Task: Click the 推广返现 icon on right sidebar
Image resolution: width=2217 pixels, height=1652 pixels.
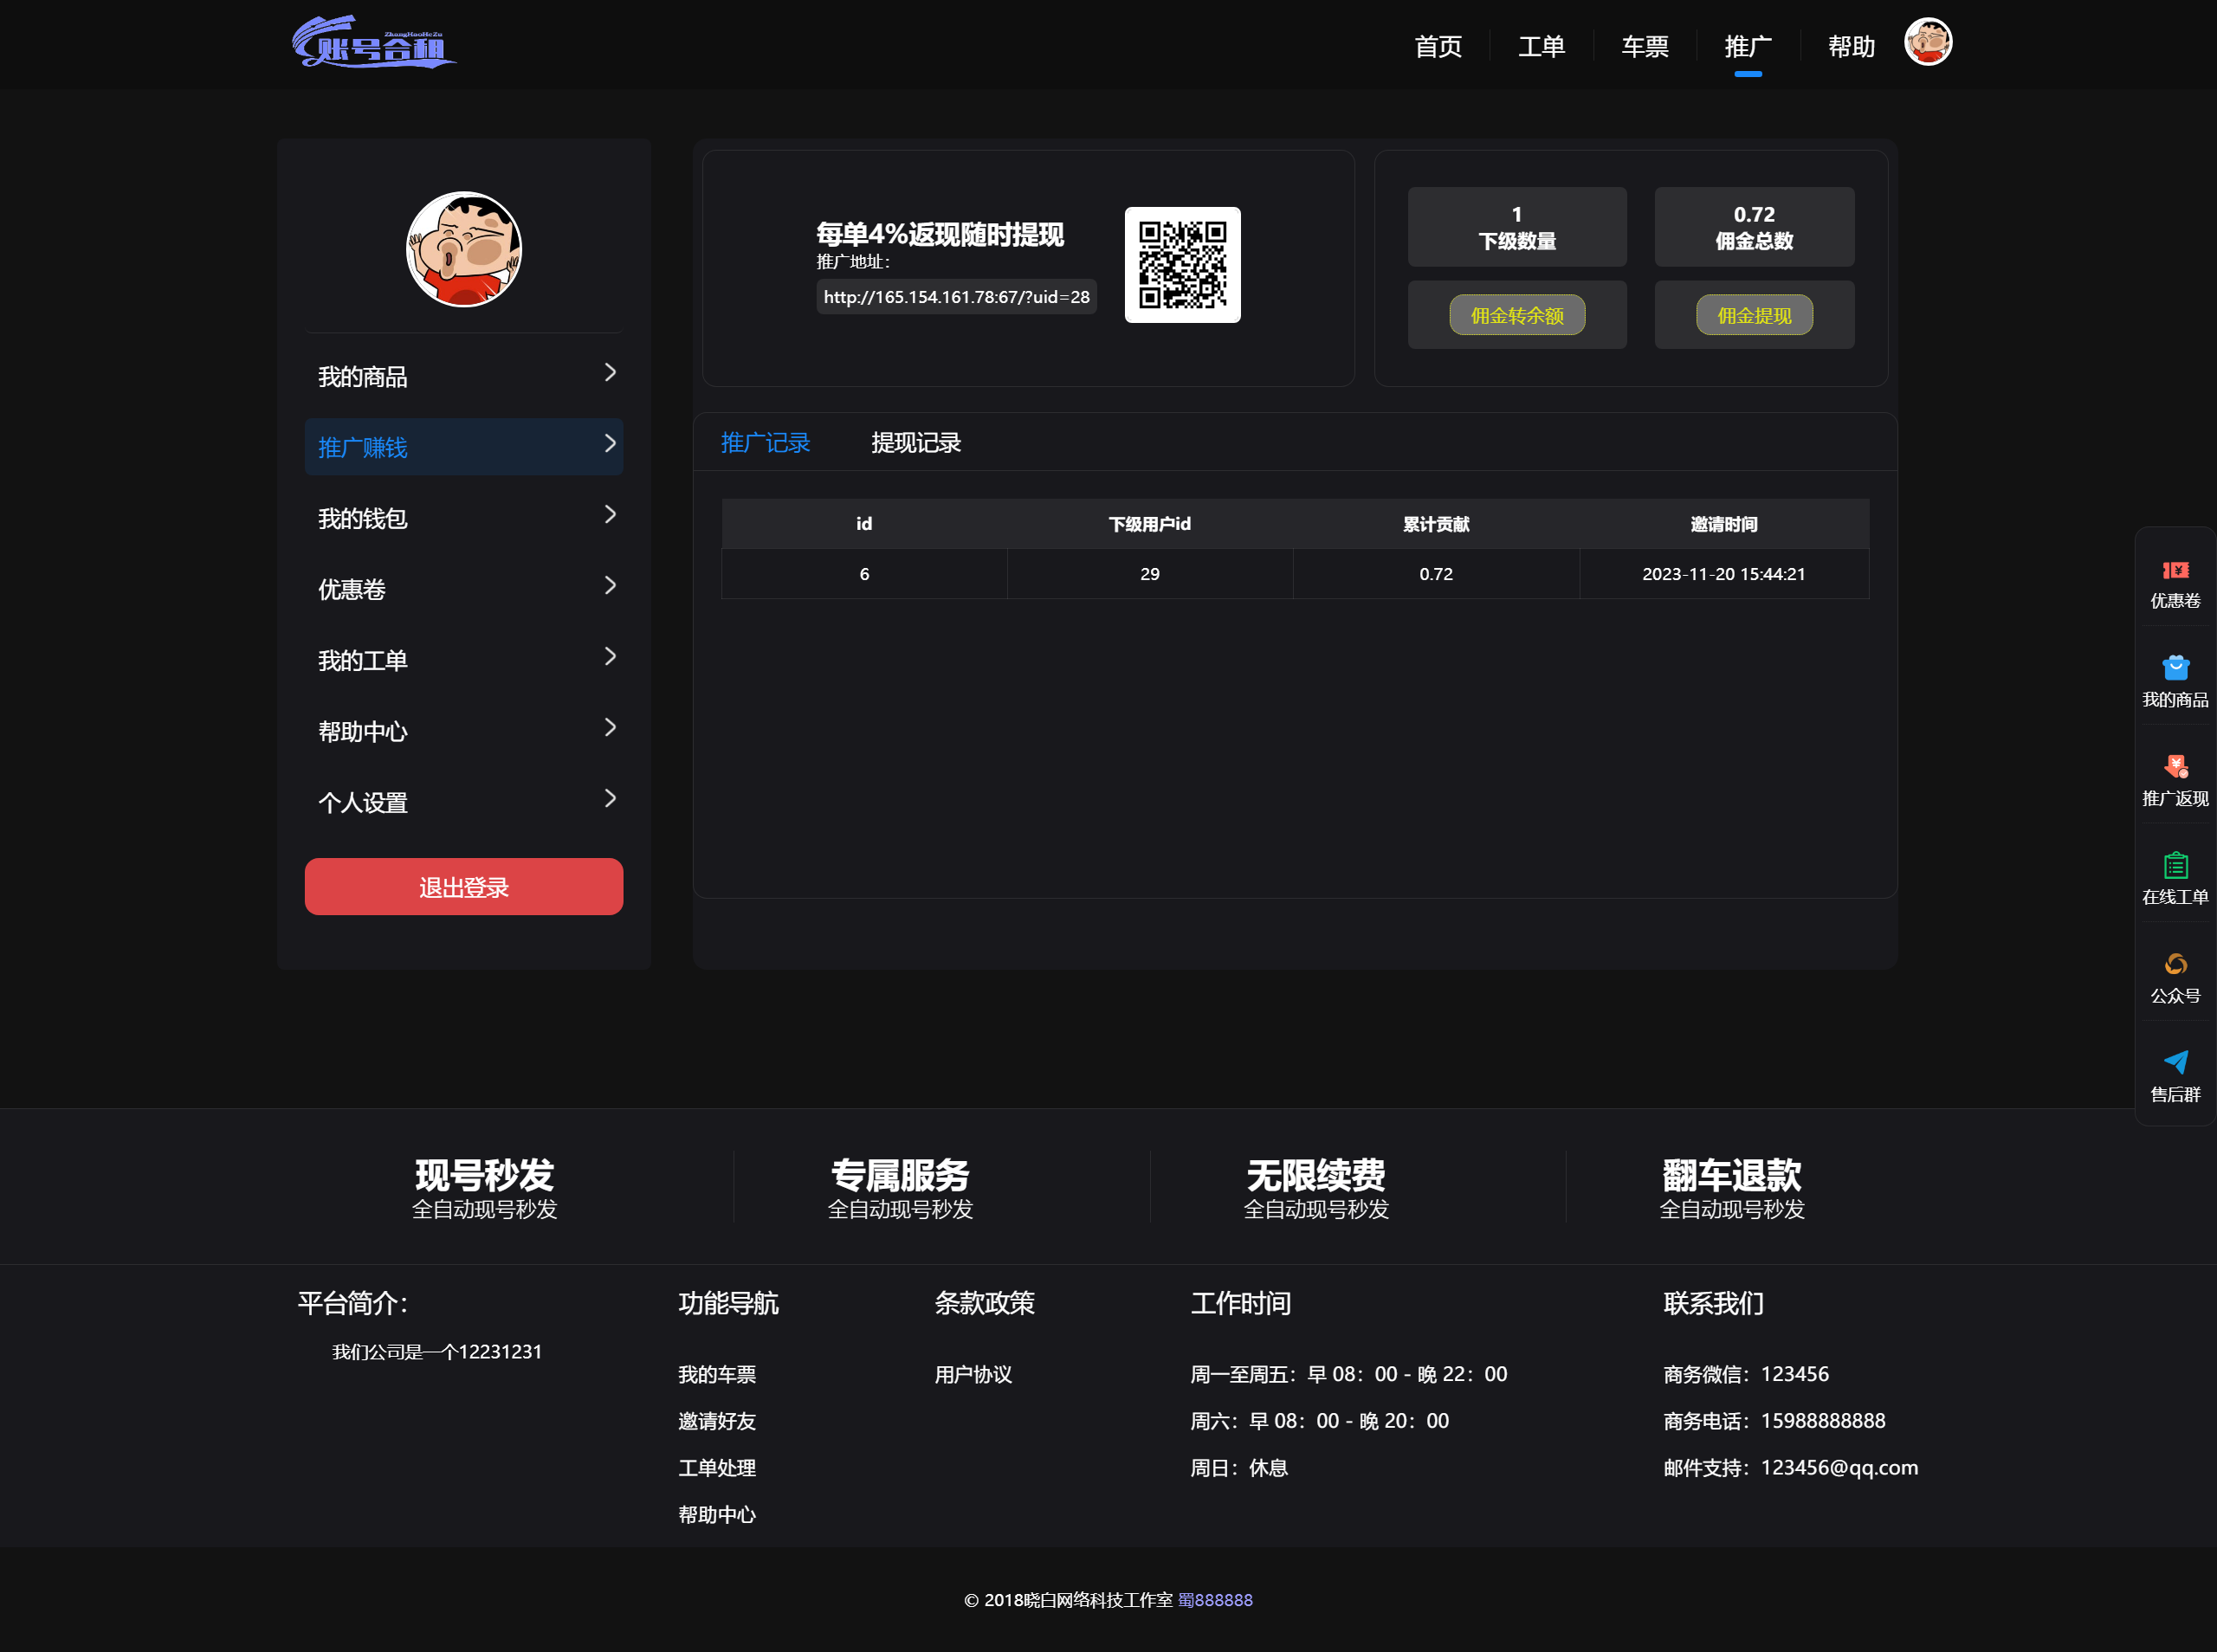Action: point(2175,766)
